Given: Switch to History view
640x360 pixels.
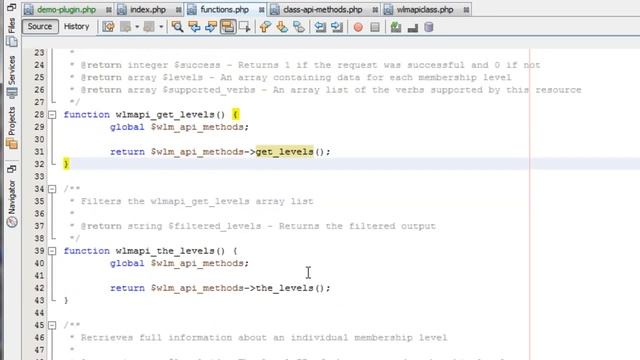Looking at the screenshot, I should [x=76, y=27].
